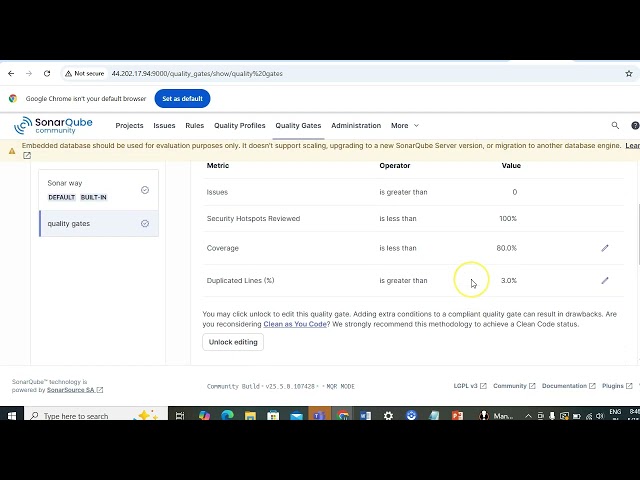The height and width of the screenshot is (480, 640).
Task: Open the LGPL v3 footer link
Action: pos(470,386)
